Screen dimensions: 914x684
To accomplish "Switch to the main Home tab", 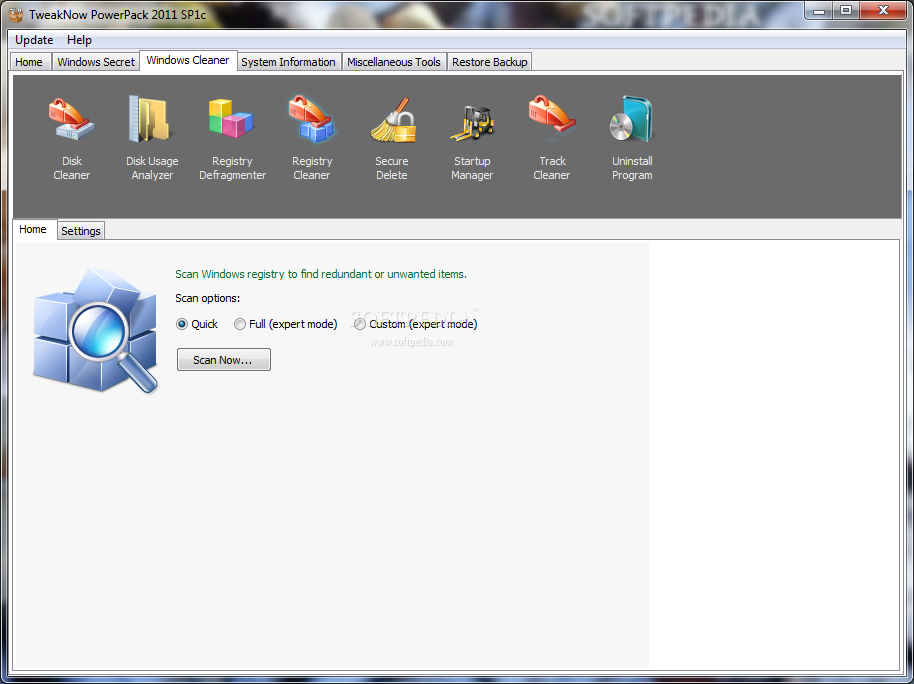I will coord(29,62).
